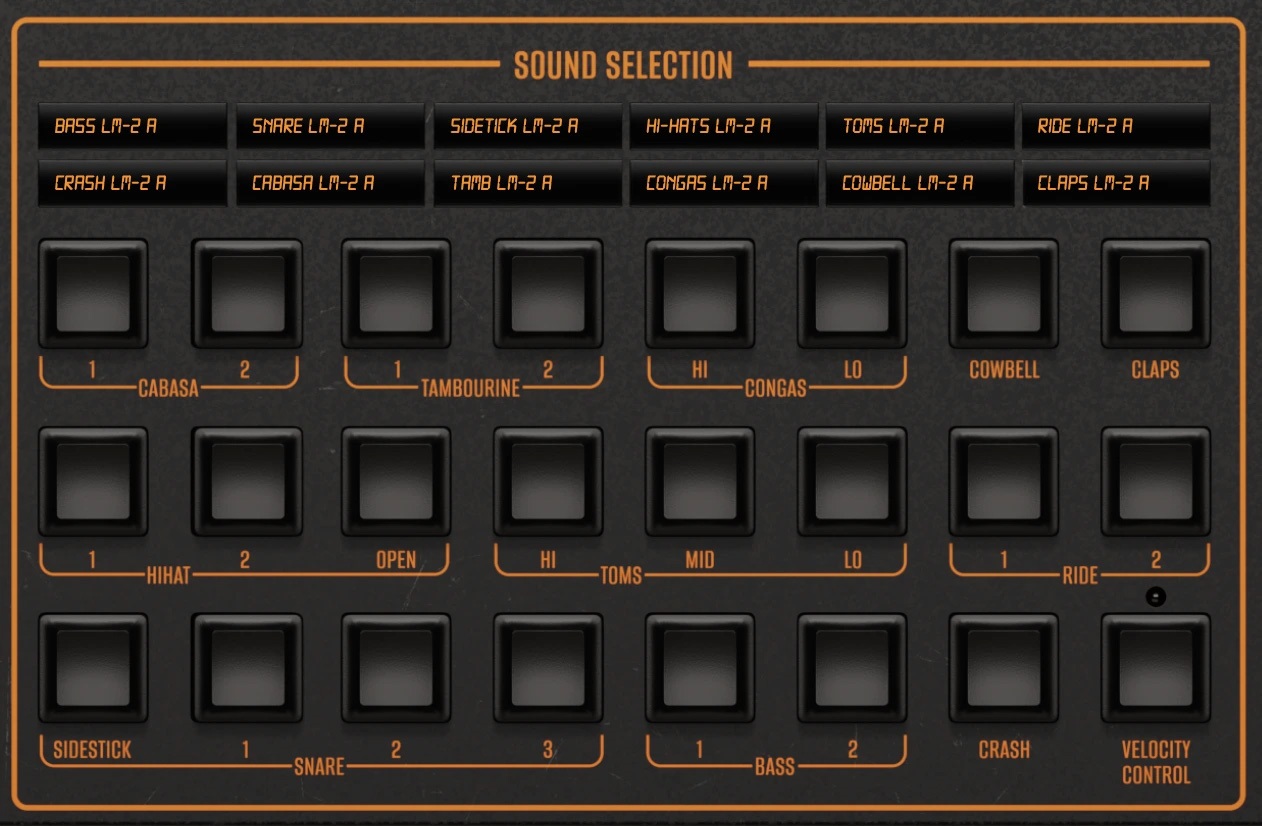The width and height of the screenshot is (1262, 826).
Task: Trigger the Claps pad
Action: point(1155,292)
